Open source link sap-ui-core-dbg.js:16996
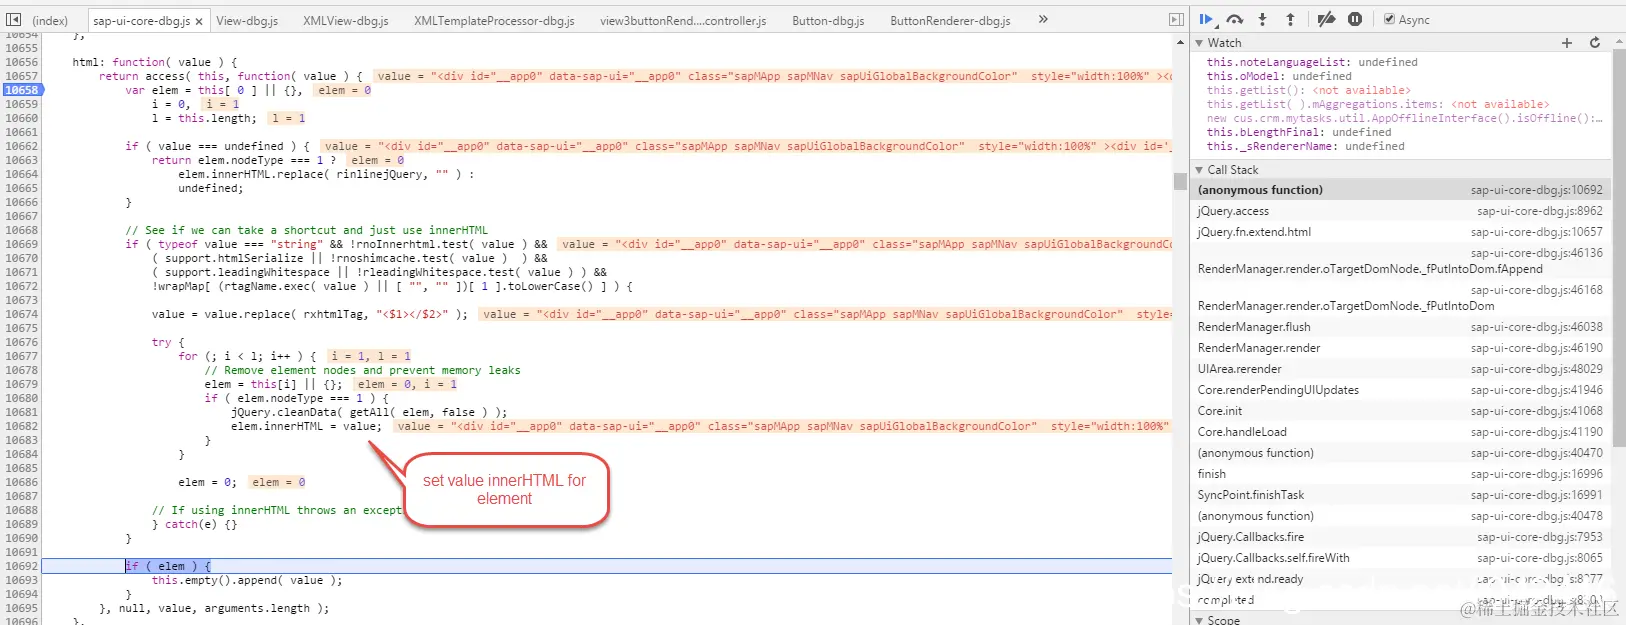 pos(1537,474)
